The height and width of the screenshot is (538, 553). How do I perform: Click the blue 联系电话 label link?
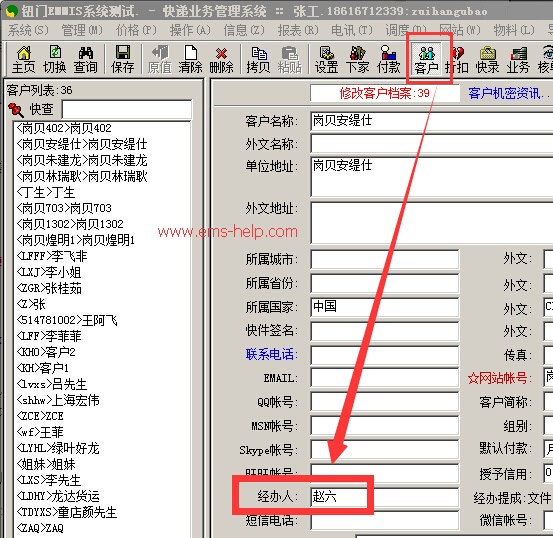(271, 354)
